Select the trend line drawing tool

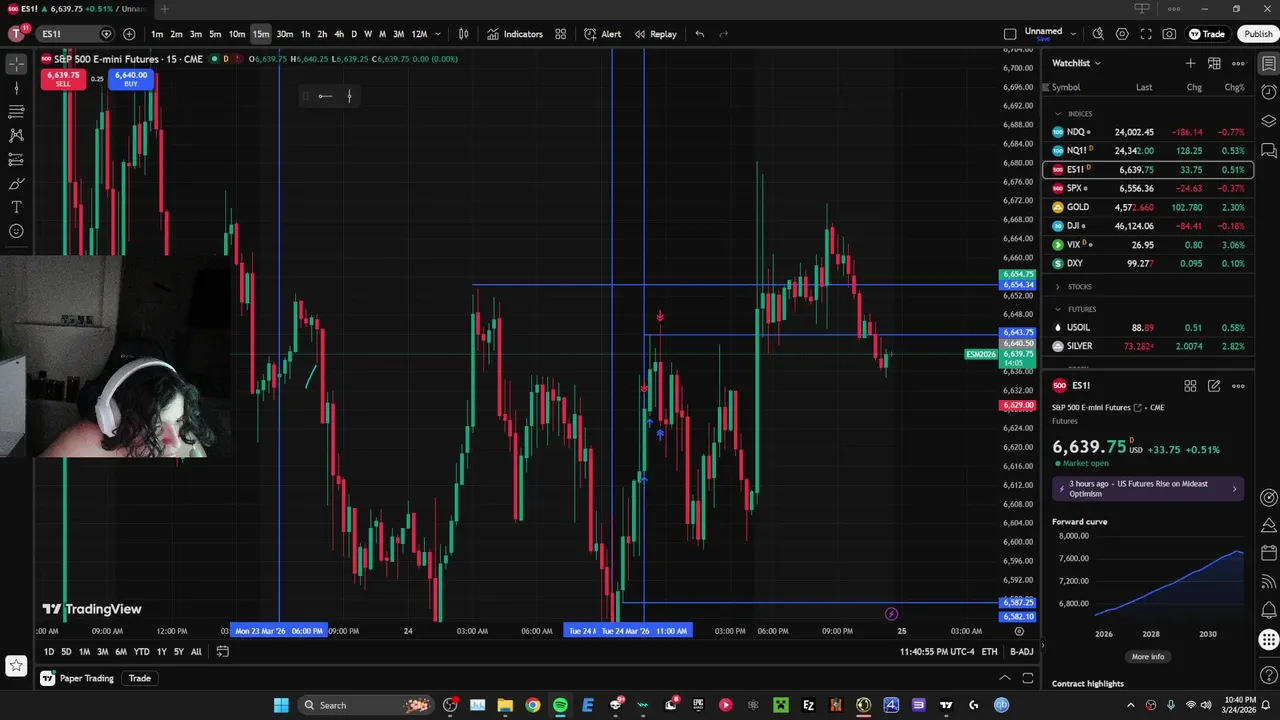(x=16, y=88)
